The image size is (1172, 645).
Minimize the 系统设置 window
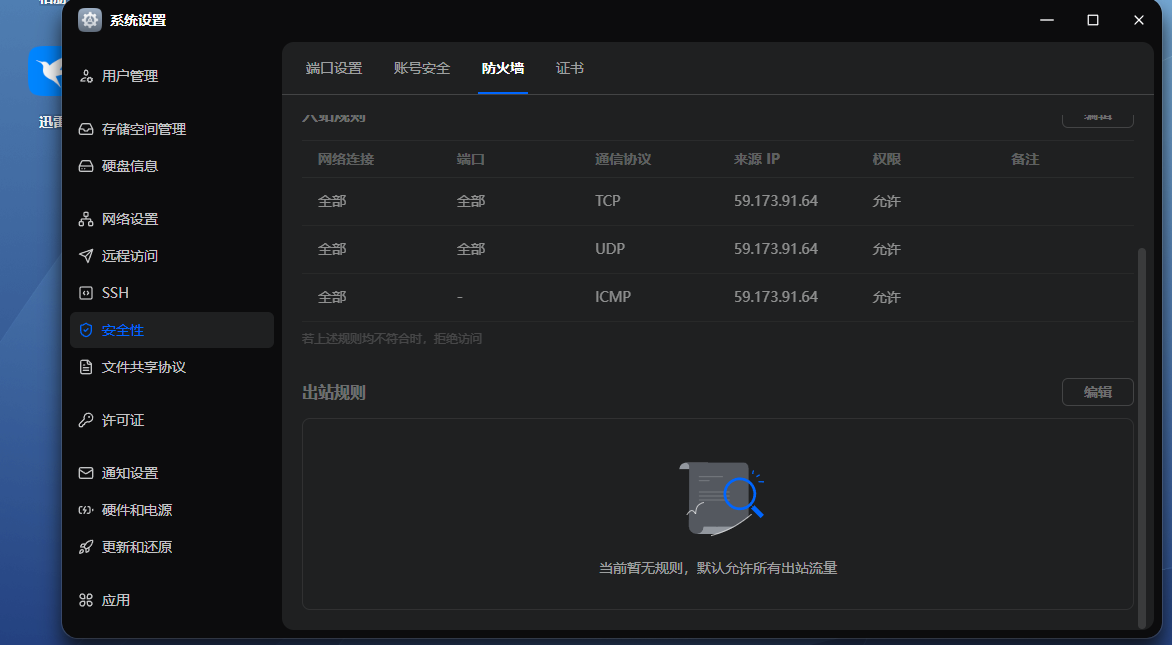[x=1046, y=20]
